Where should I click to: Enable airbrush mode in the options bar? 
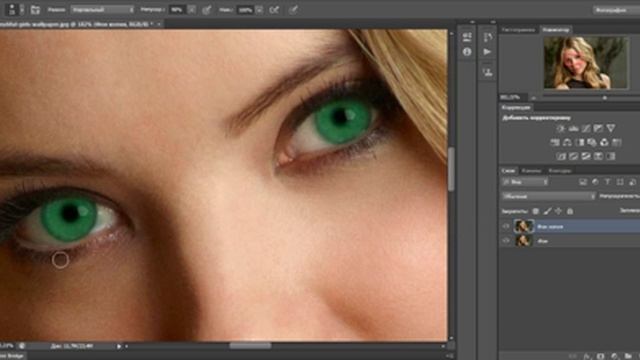[x=274, y=10]
